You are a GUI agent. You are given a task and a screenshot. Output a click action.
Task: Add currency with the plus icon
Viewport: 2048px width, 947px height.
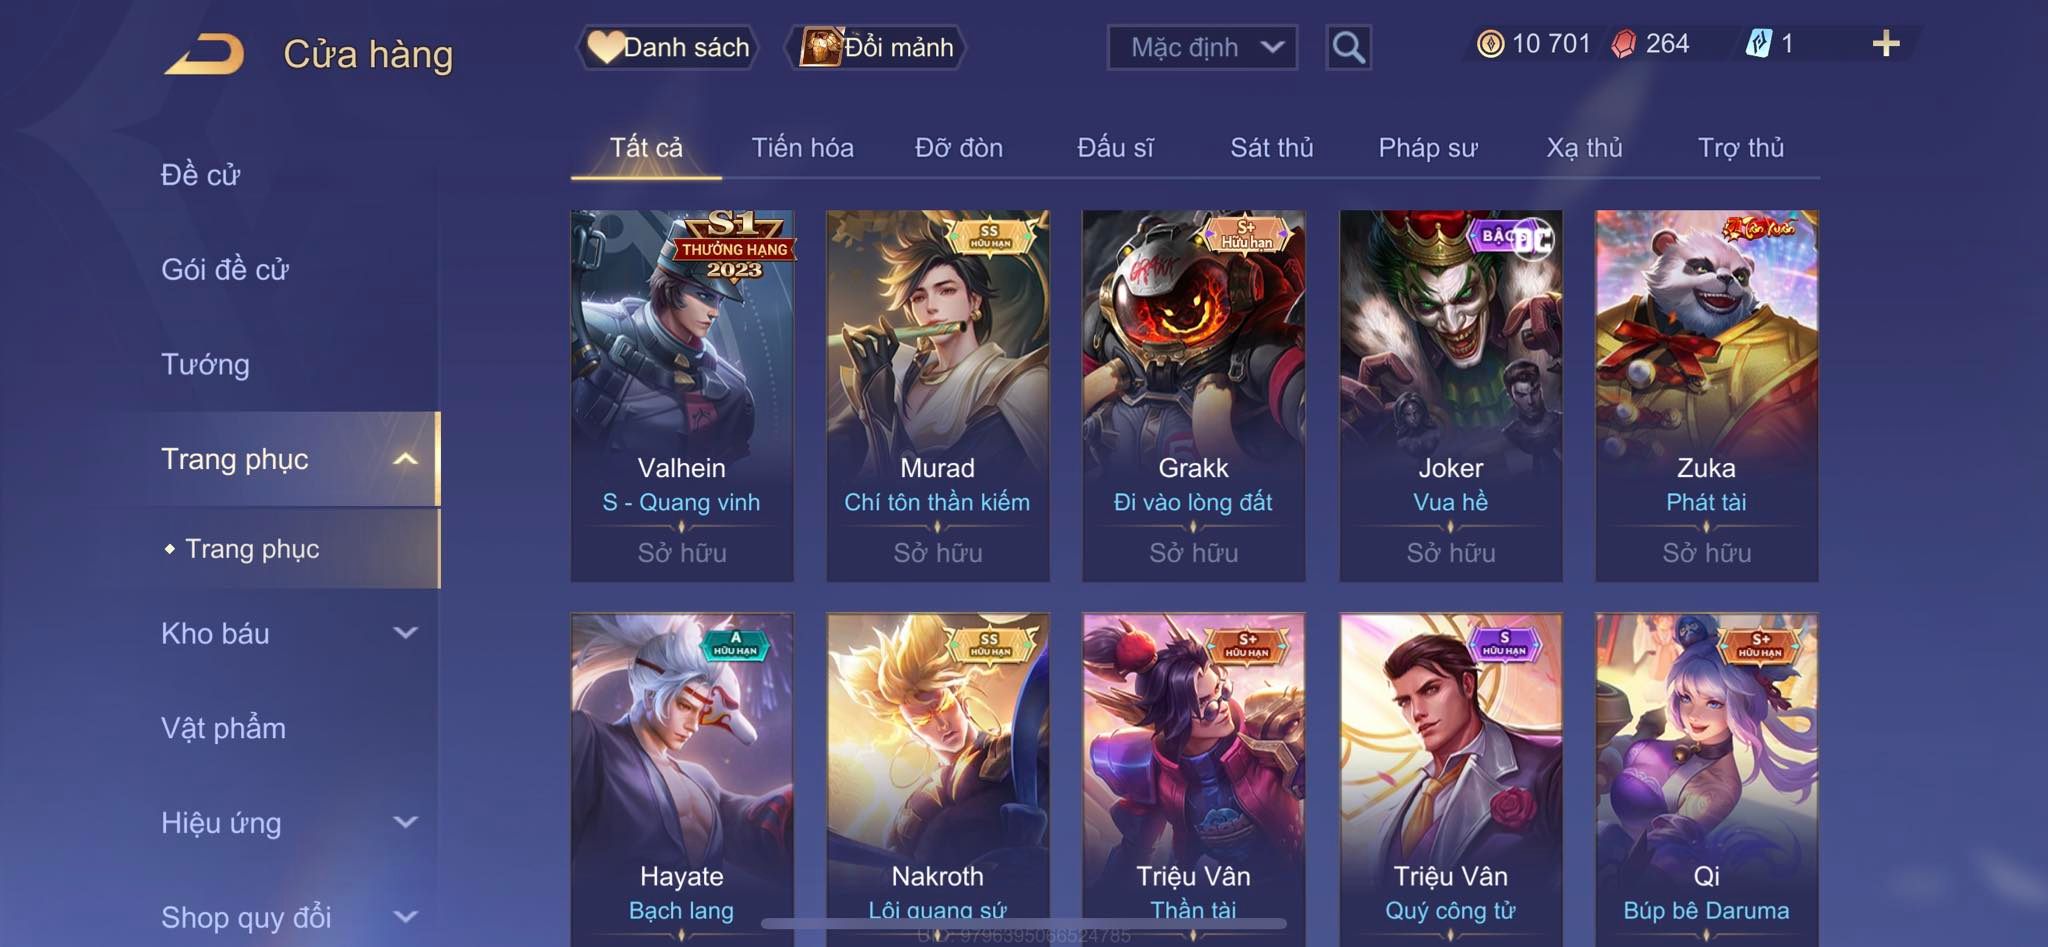(1885, 43)
